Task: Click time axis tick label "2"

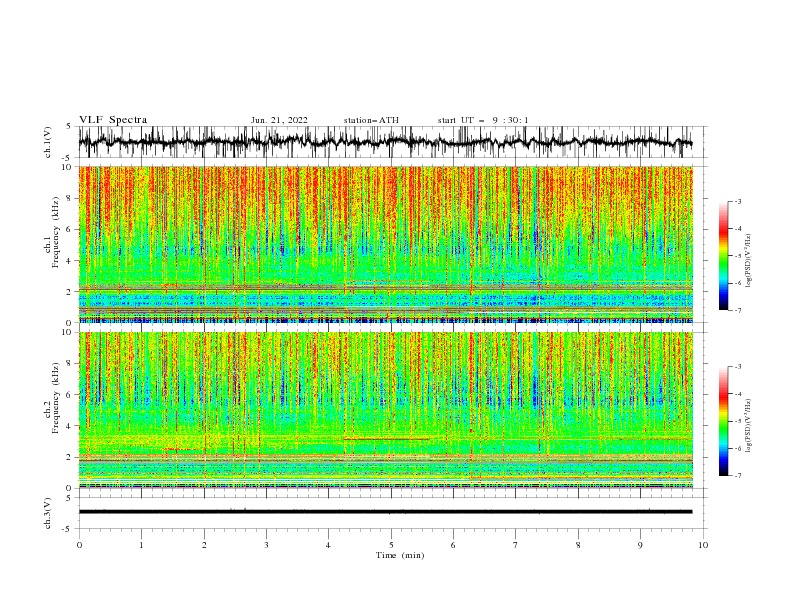Action: click(x=204, y=545)
